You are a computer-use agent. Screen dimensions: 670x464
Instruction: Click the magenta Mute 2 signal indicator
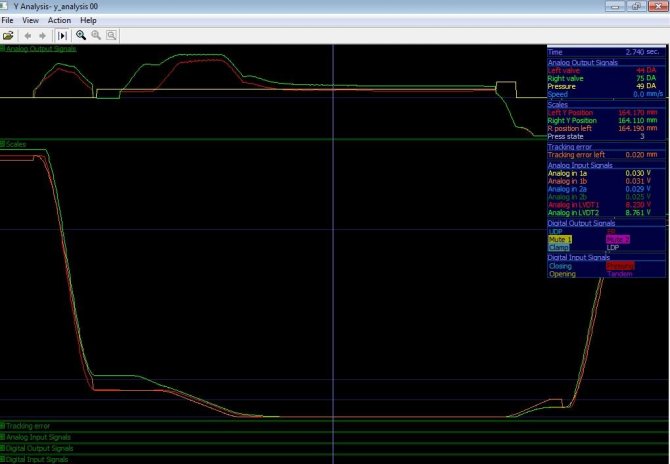pos(618,239)
